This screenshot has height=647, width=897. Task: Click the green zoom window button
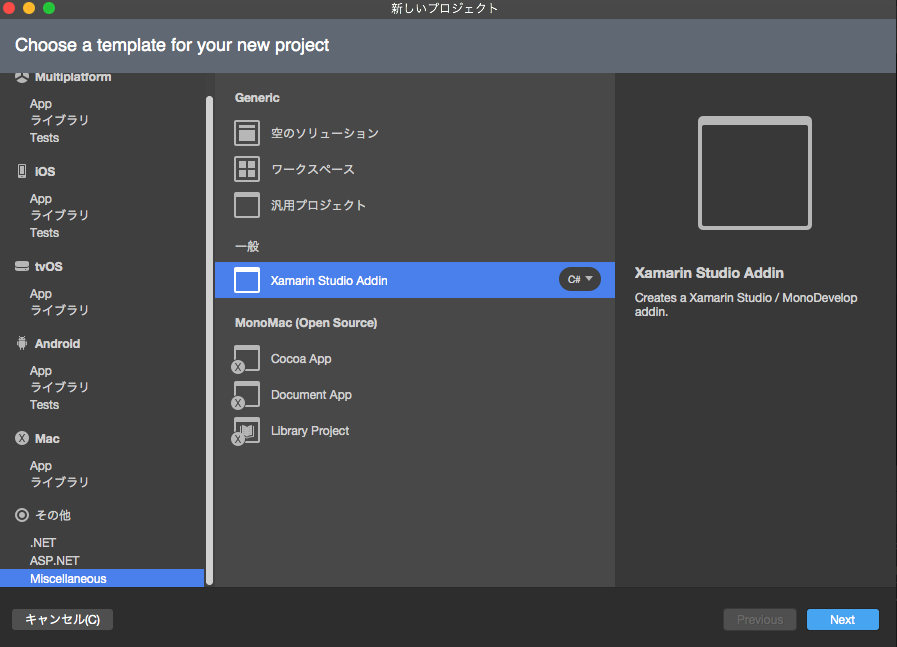click(x=49, y=8)
